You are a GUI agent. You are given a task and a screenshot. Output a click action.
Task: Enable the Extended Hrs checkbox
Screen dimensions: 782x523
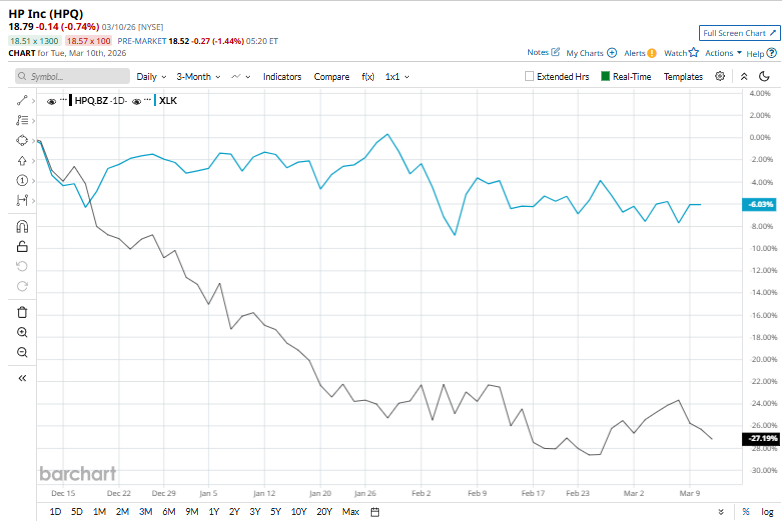530,77
